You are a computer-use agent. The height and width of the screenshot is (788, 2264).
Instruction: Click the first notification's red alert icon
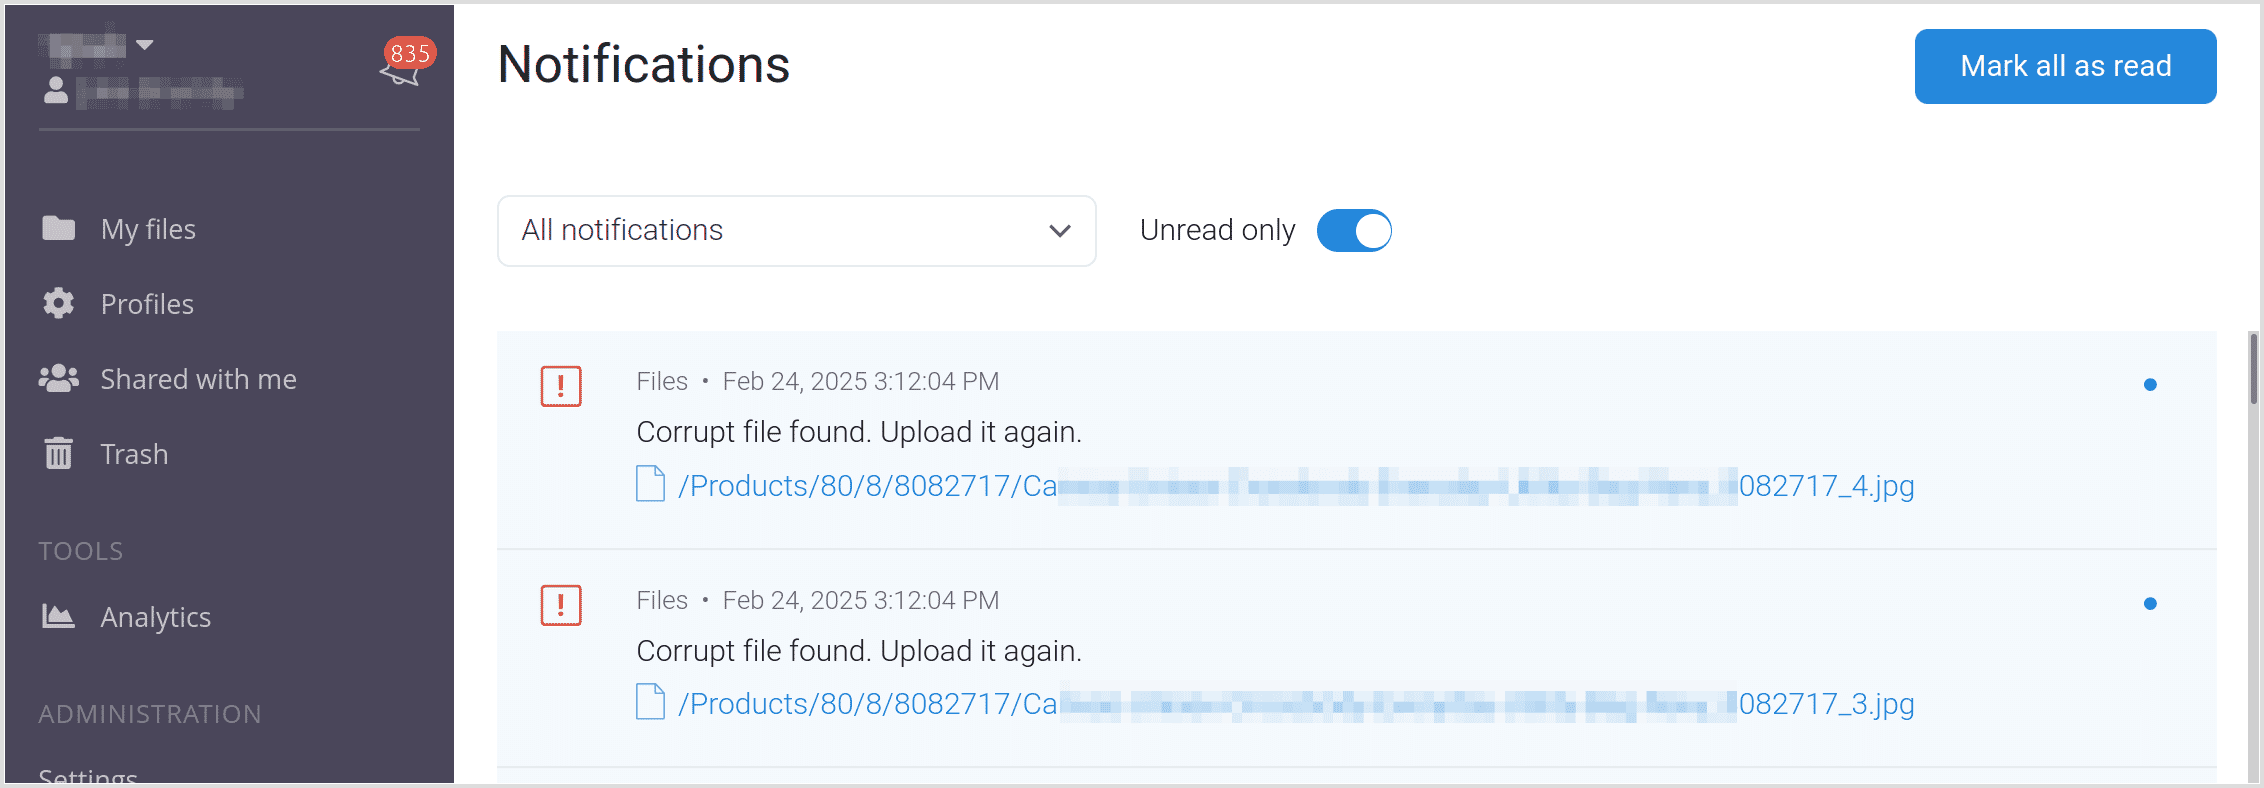tap(561, 386)
